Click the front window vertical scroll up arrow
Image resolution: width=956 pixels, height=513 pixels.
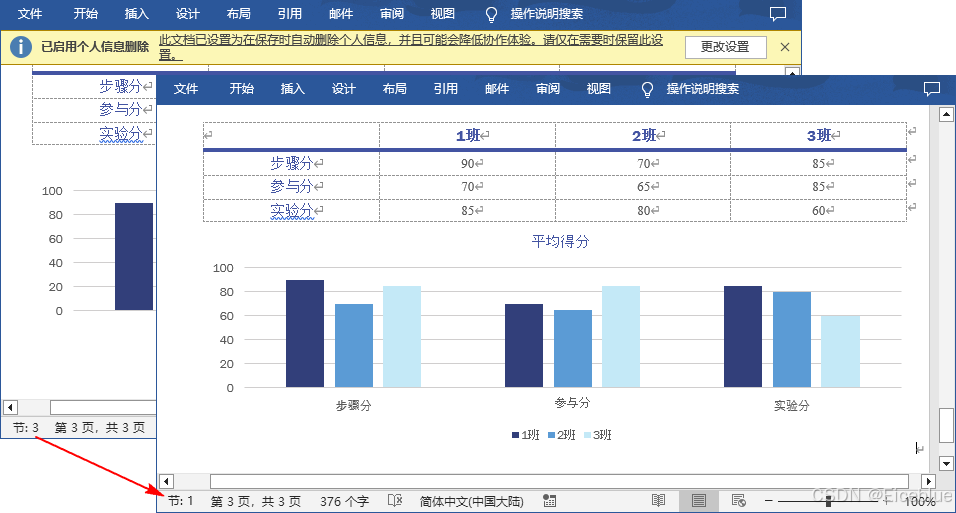coord(946,114)
